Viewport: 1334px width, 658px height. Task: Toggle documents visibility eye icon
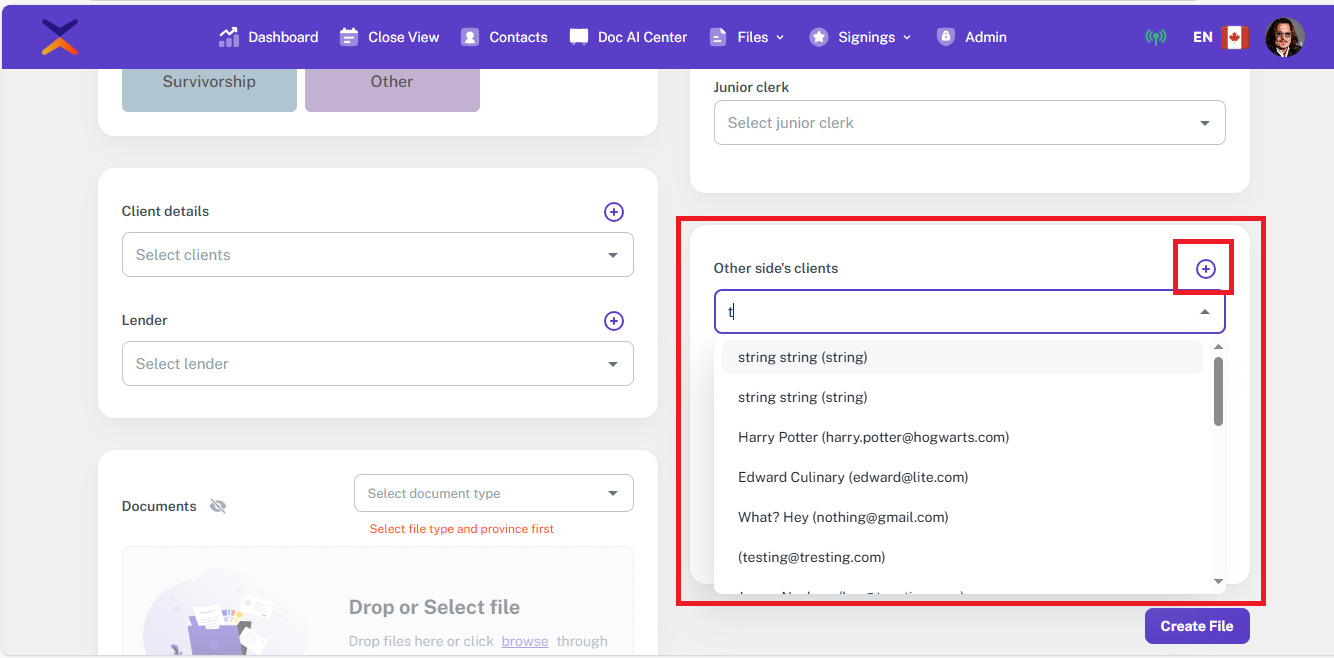pos(218,507)
